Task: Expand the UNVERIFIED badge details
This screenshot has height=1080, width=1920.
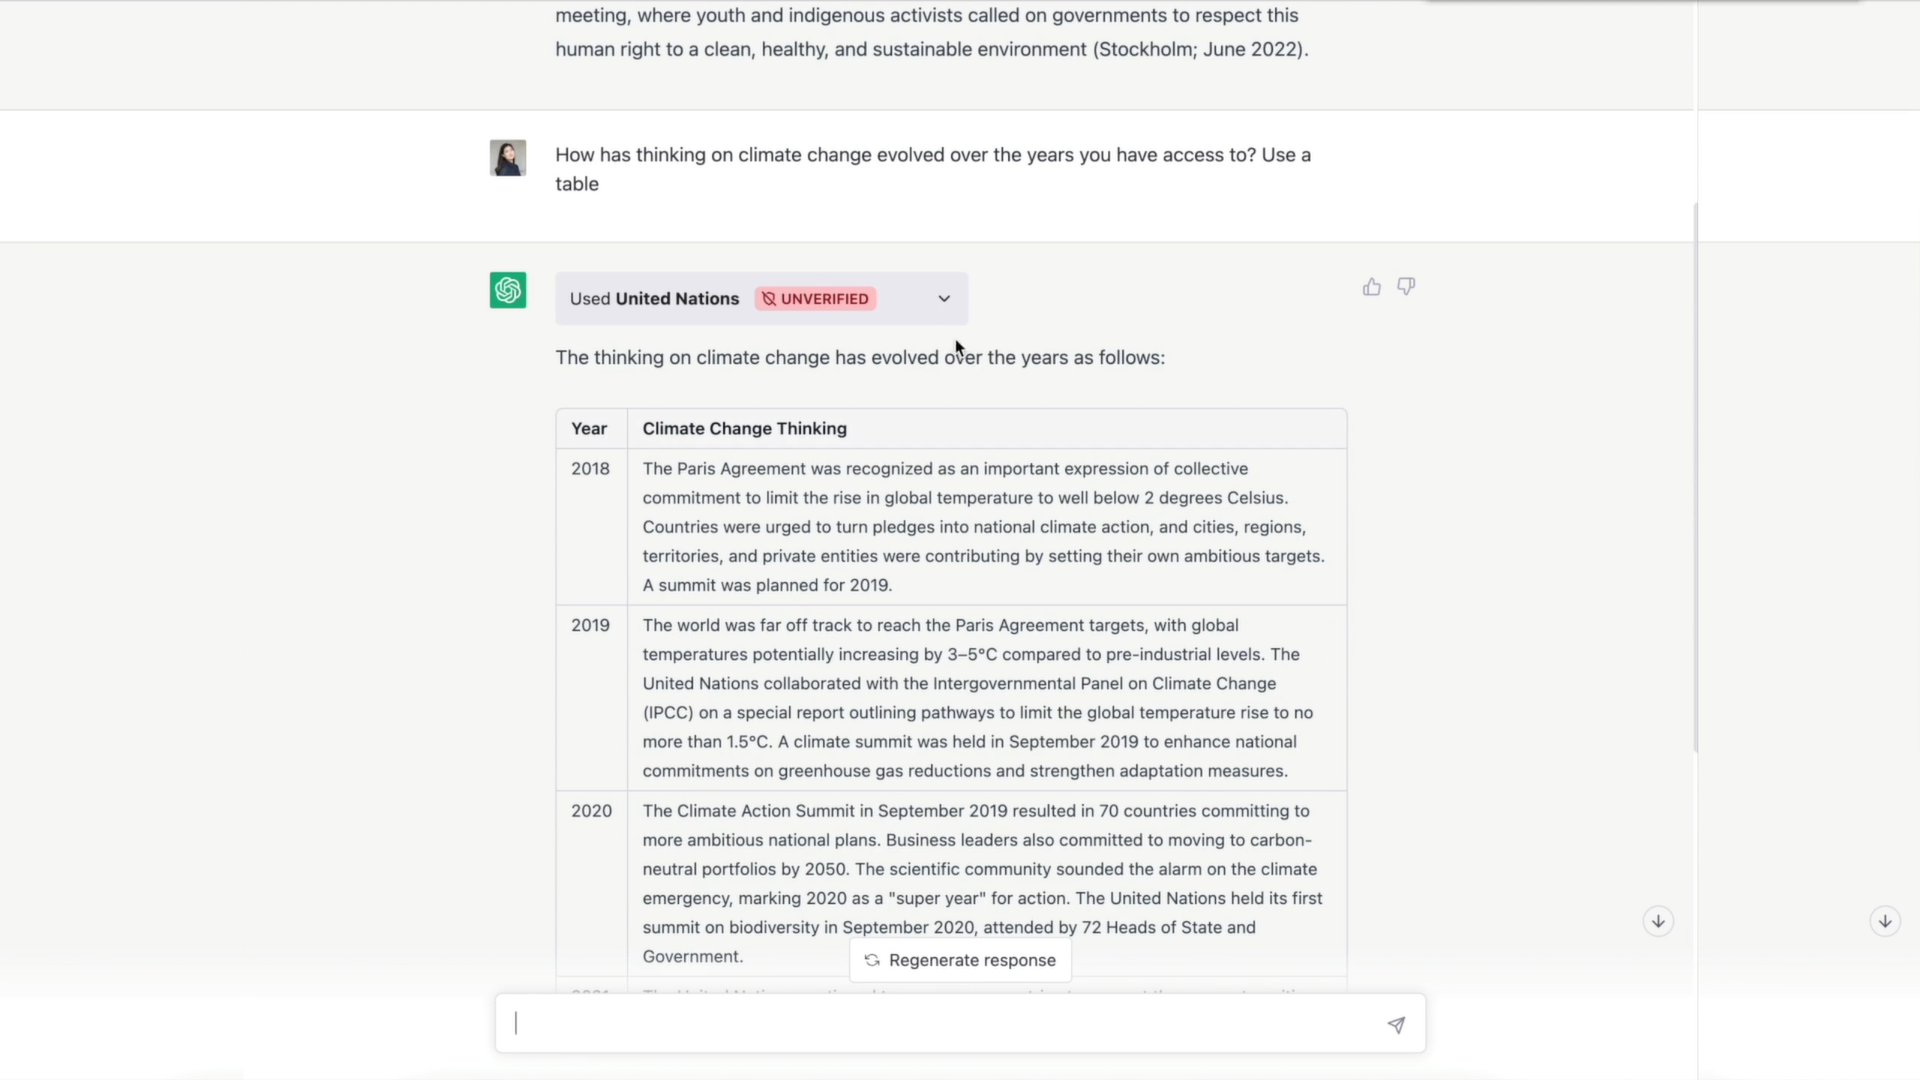Action: point(815,299)
